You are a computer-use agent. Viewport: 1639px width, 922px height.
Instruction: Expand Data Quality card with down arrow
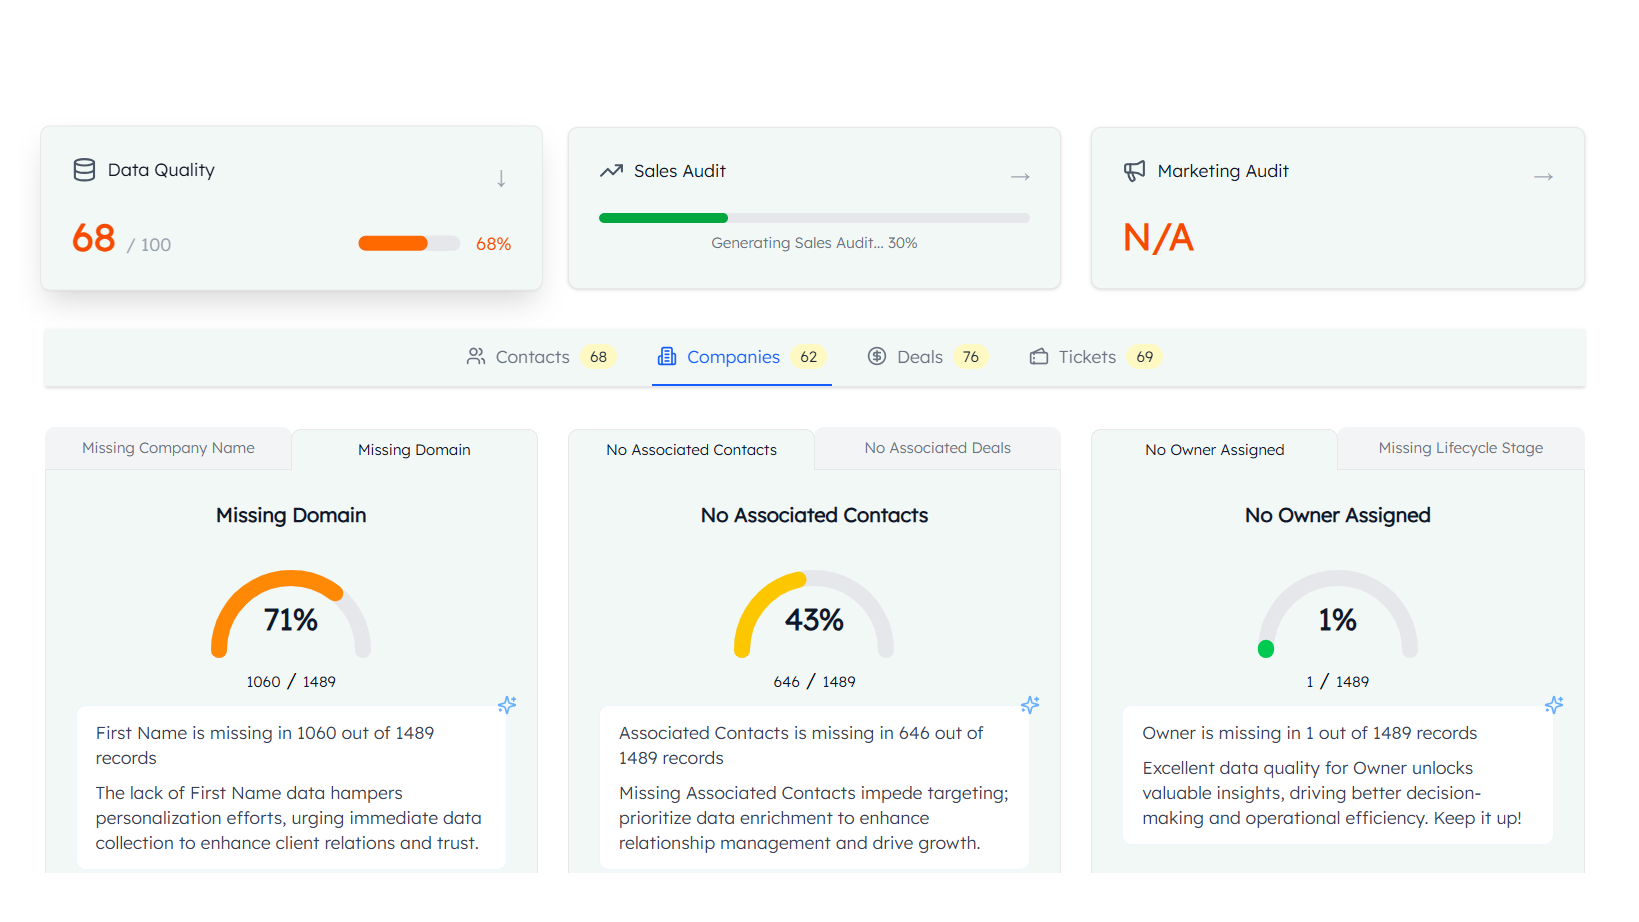(501, 179)
